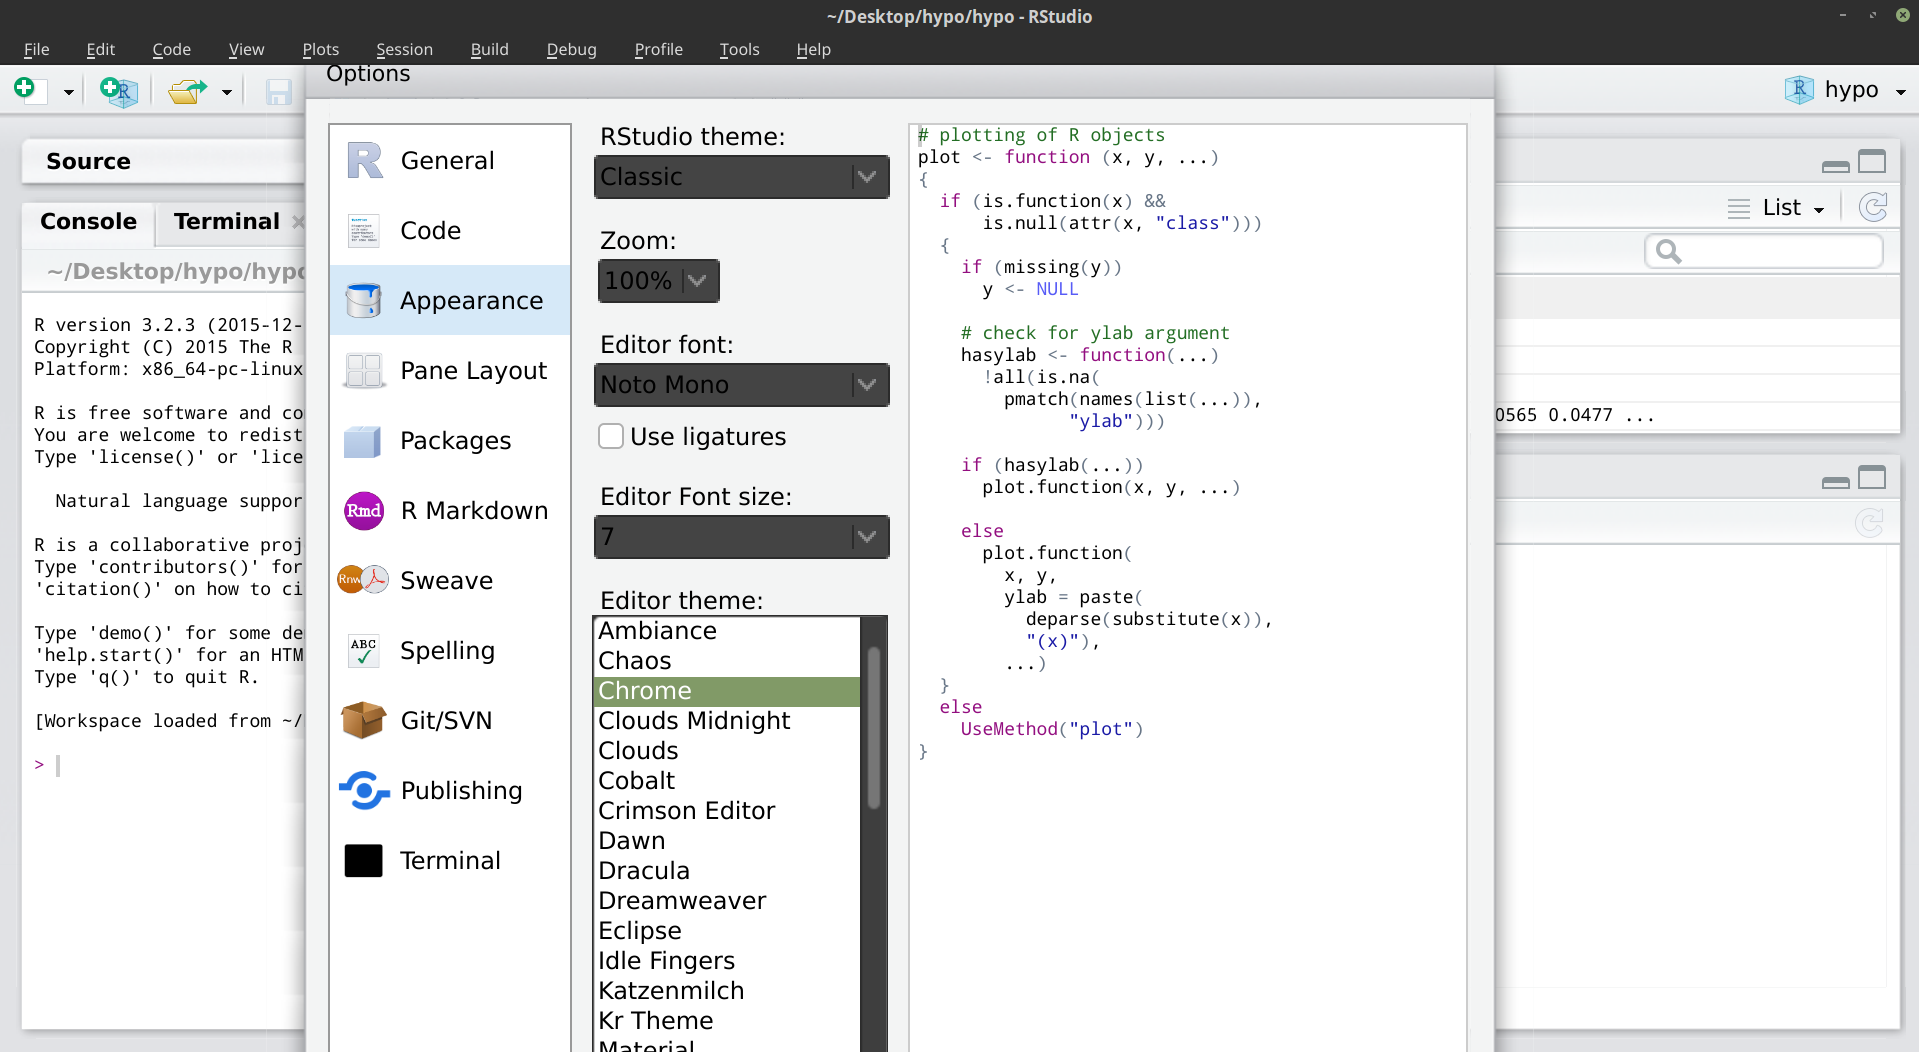The width and height of the screenshot is (1919, 1052).
Task: Open the Terminal options category
Action: [450, 860]
